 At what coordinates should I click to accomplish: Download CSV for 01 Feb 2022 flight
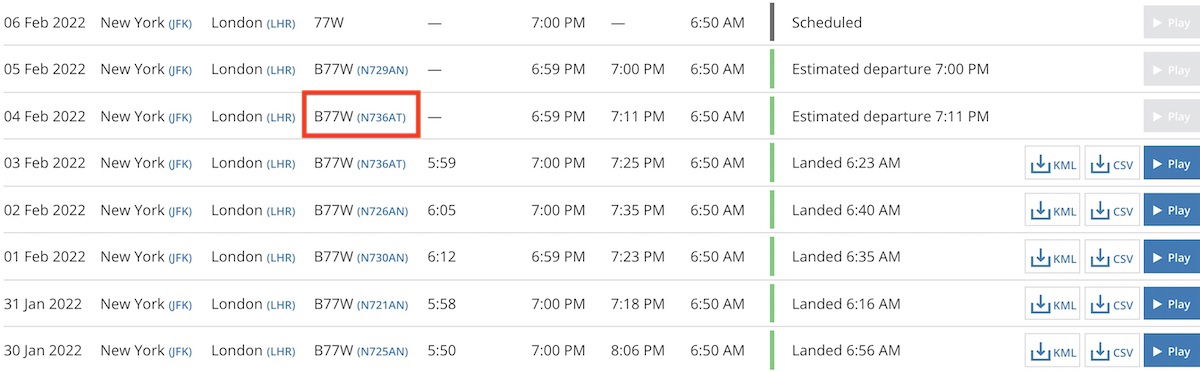click(x=1113, y=258)
